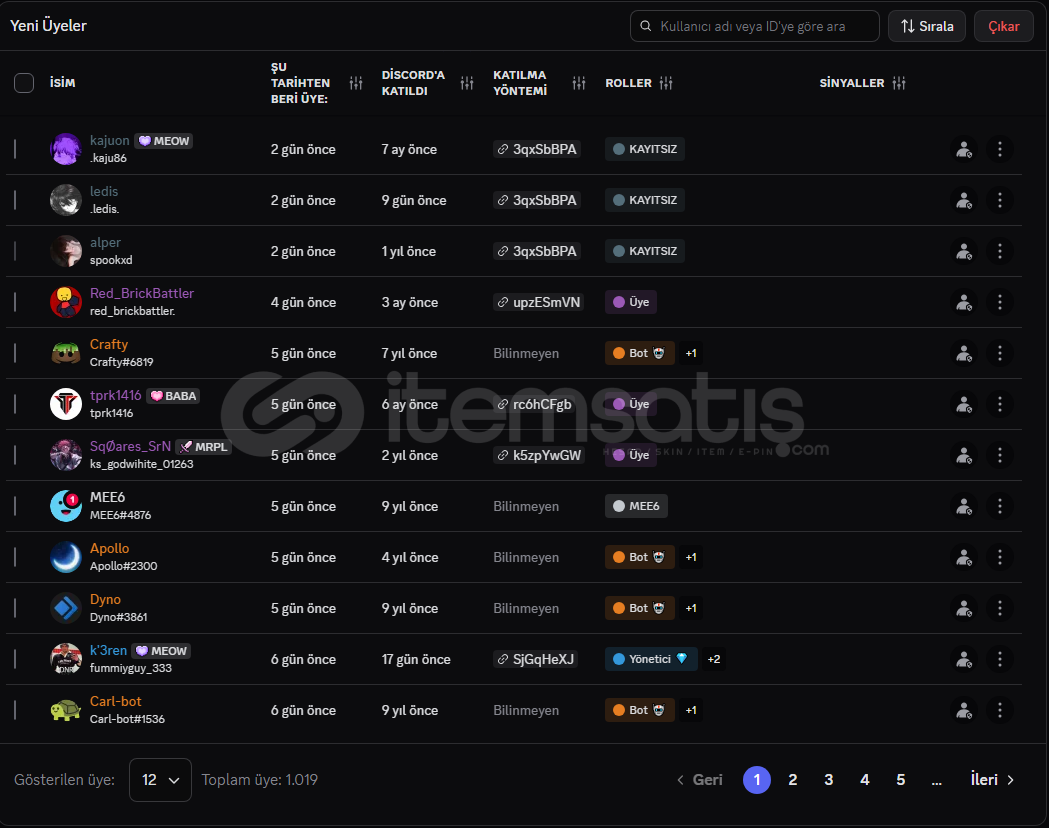The image size is (1049, 828).
Task: Click the red Çıkar button
Action: click(x=1003, y=26)
